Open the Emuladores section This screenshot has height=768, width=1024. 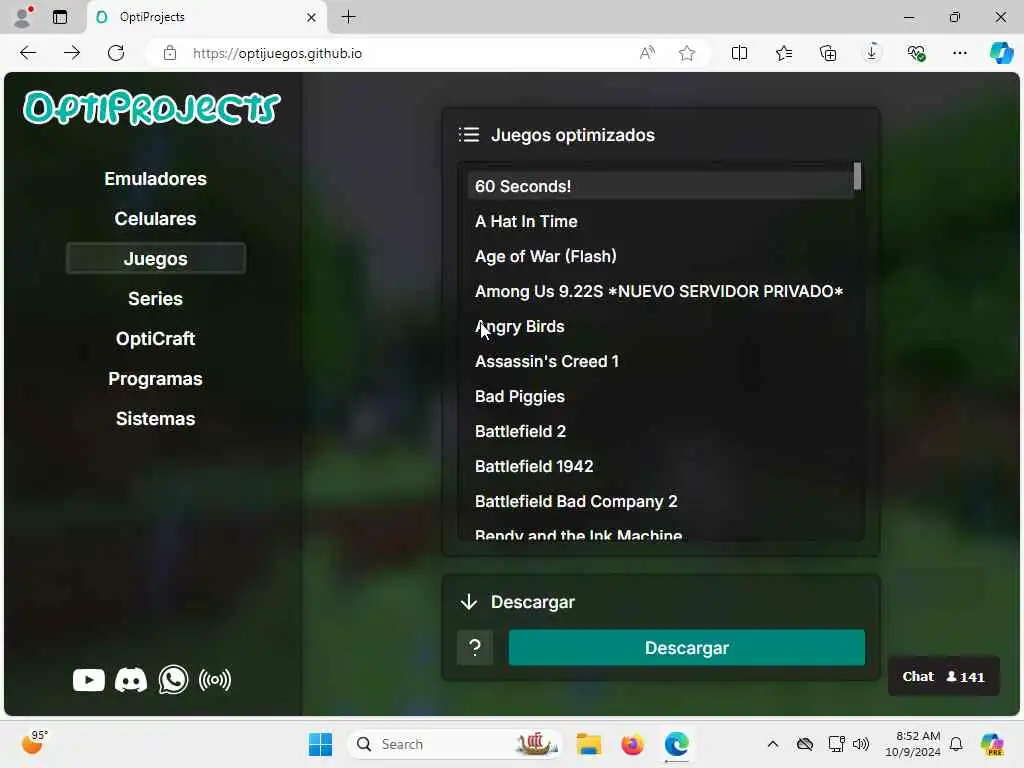pos(155,178)
